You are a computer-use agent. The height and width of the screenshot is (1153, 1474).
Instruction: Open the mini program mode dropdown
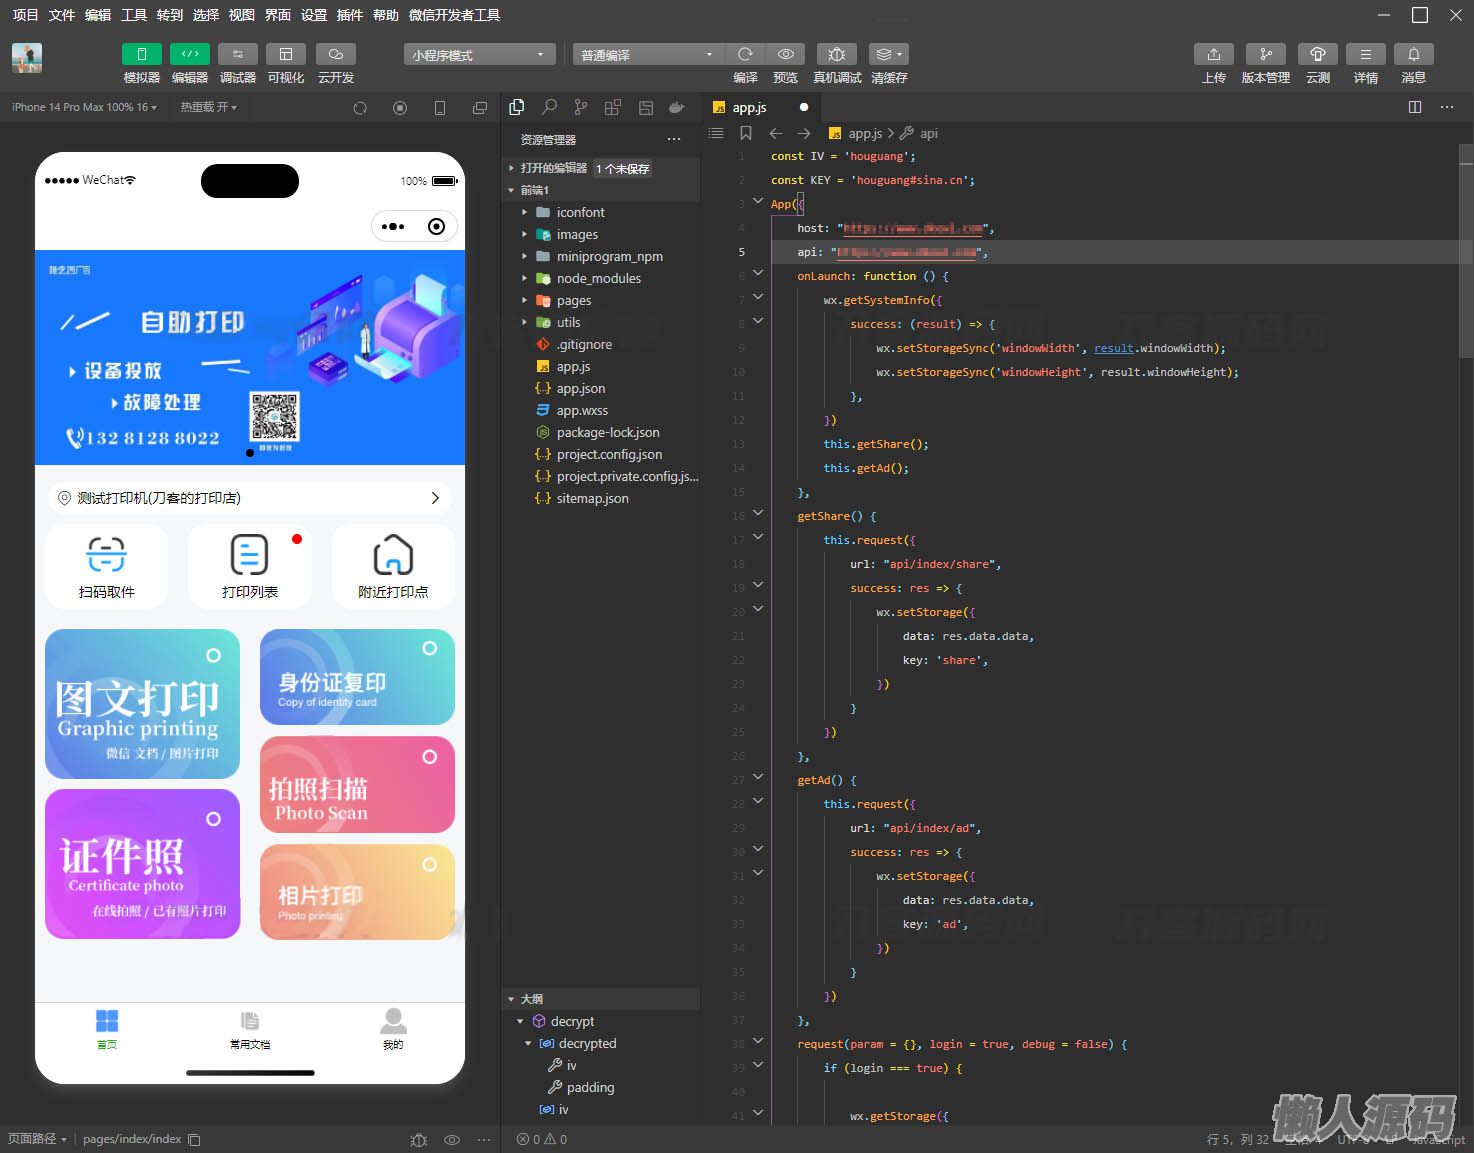click(x=479, y=55)
